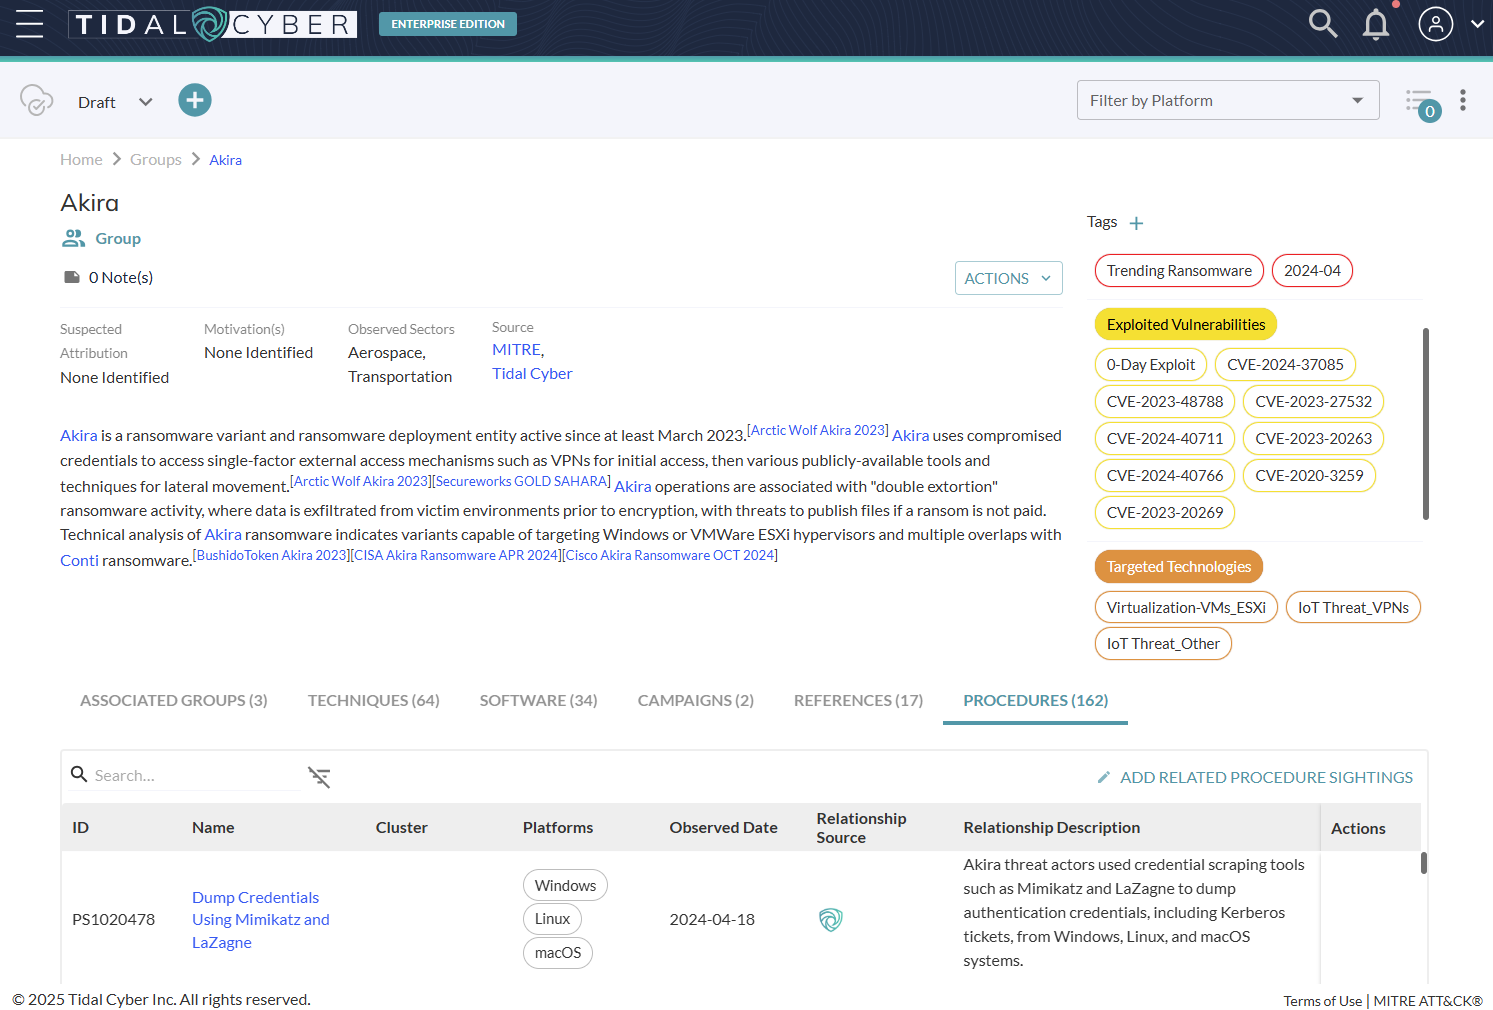Open BushidoToken Akira 2023 reference

270,556
